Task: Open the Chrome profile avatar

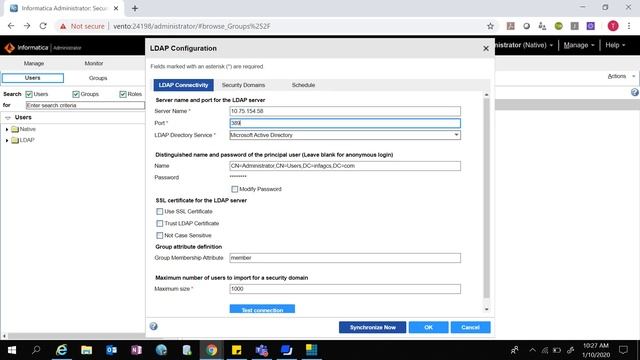Action: coord(613,26)
